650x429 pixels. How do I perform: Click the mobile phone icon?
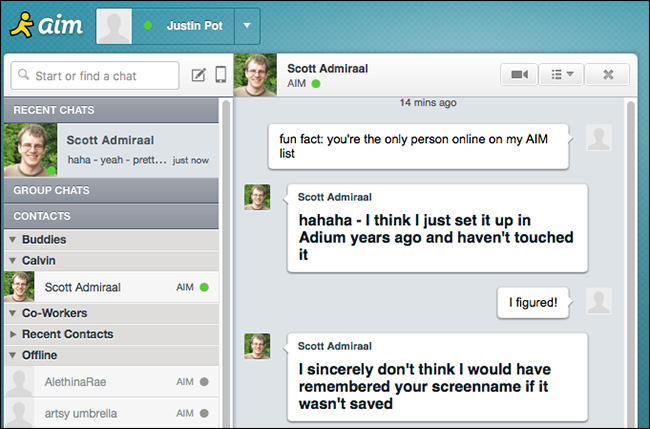[x=220, y=76]
